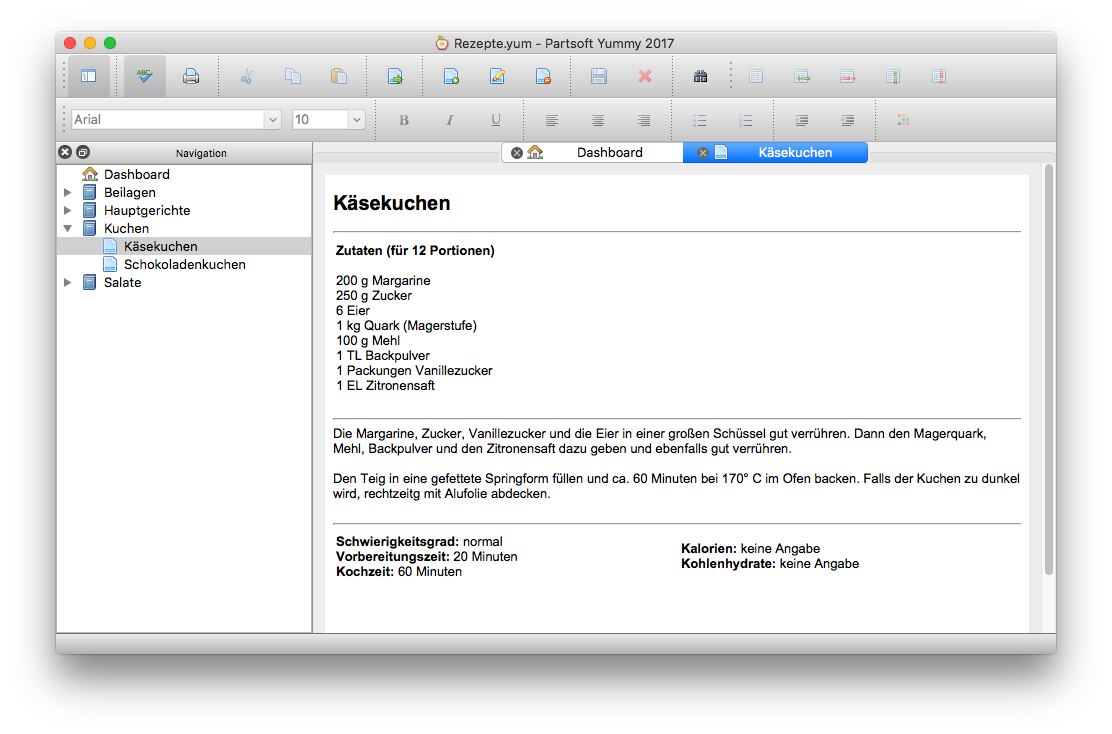Click the red X cancel icon
The image size is (1112, 734).
(x=645, y=76)
